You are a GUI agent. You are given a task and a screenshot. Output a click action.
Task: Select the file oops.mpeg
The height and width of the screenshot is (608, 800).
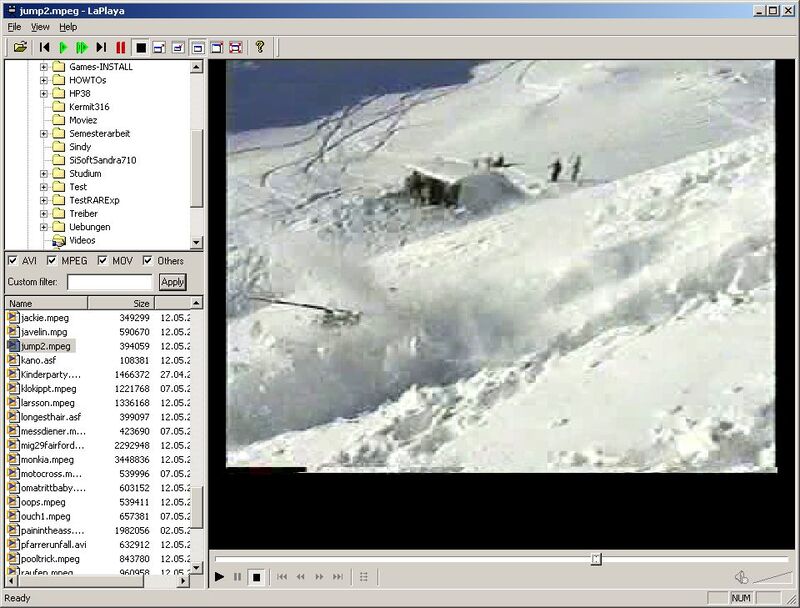tap(43, 502)
